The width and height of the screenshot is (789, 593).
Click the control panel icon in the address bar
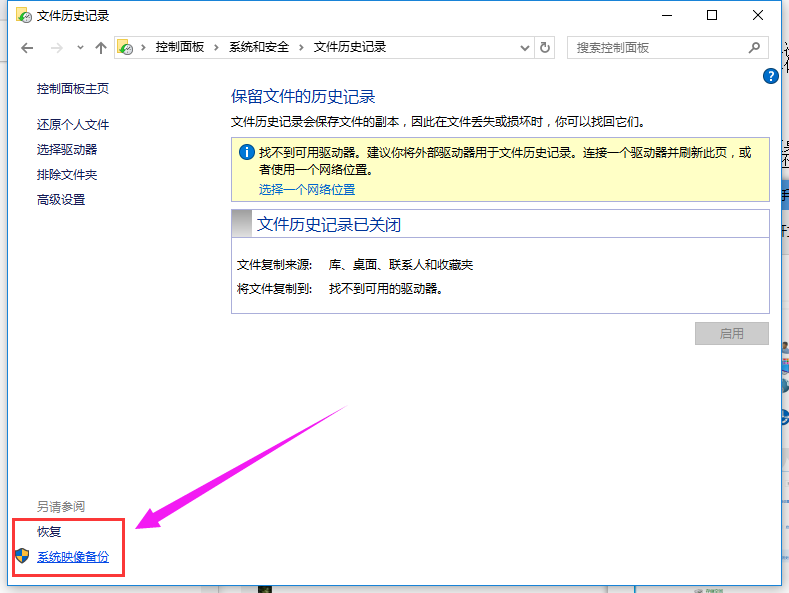click(126, 48)
